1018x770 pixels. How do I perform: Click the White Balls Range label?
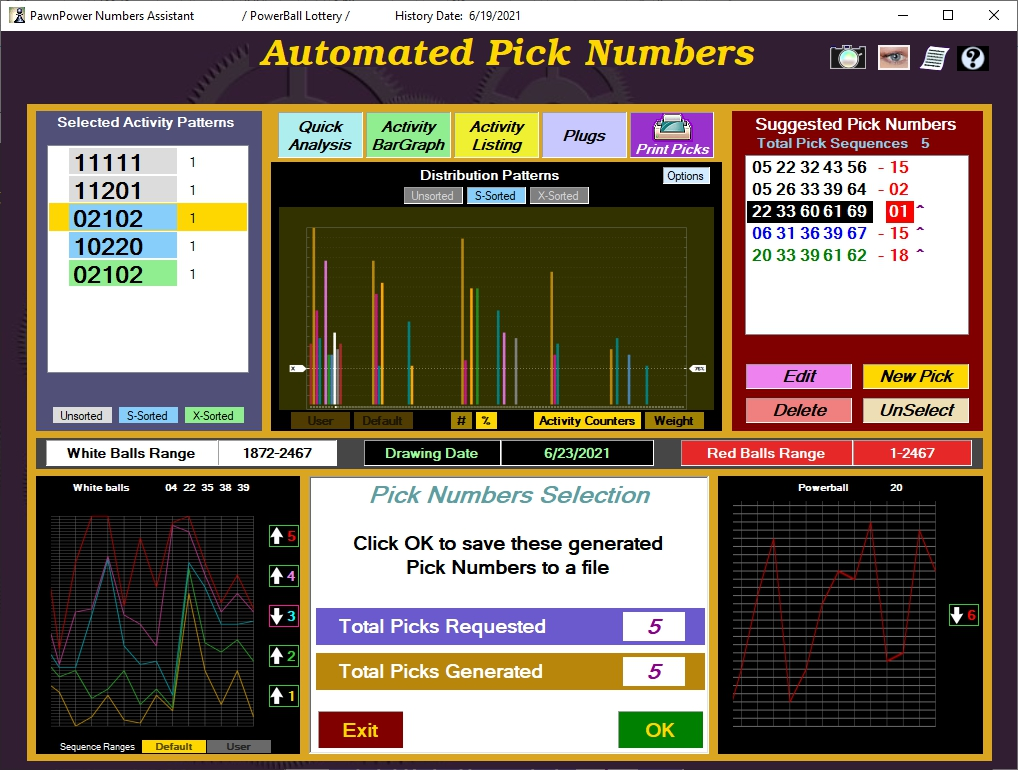[x=131, y=453]
